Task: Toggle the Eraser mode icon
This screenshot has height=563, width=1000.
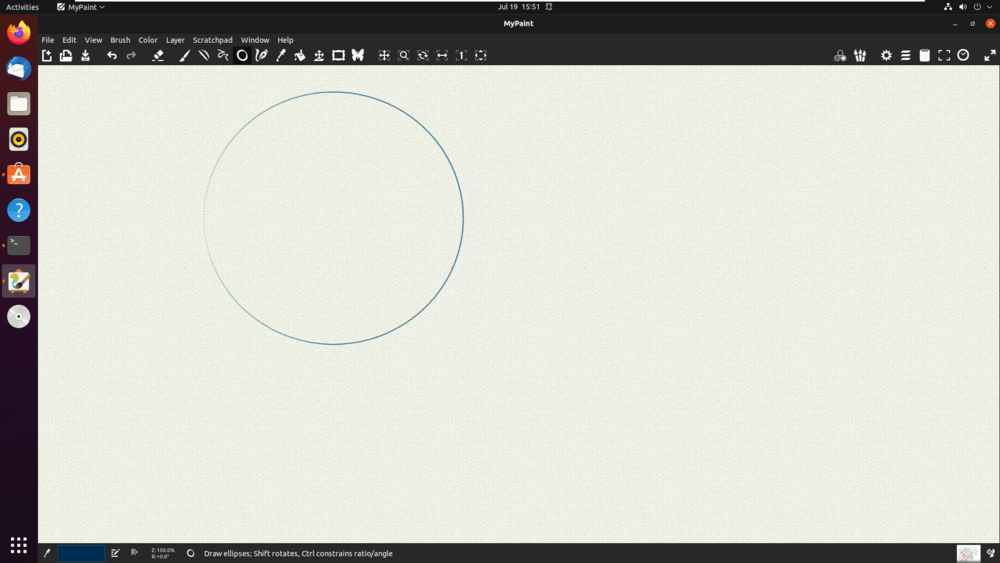Action: pyautogui.click(x=158, y=55)
